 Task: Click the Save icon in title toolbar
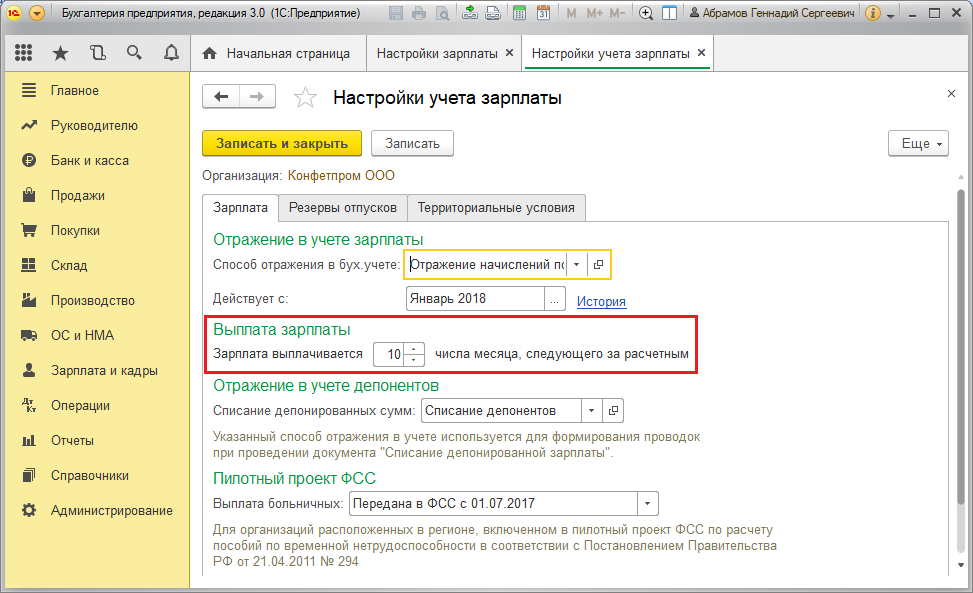(x=396, y=12)
